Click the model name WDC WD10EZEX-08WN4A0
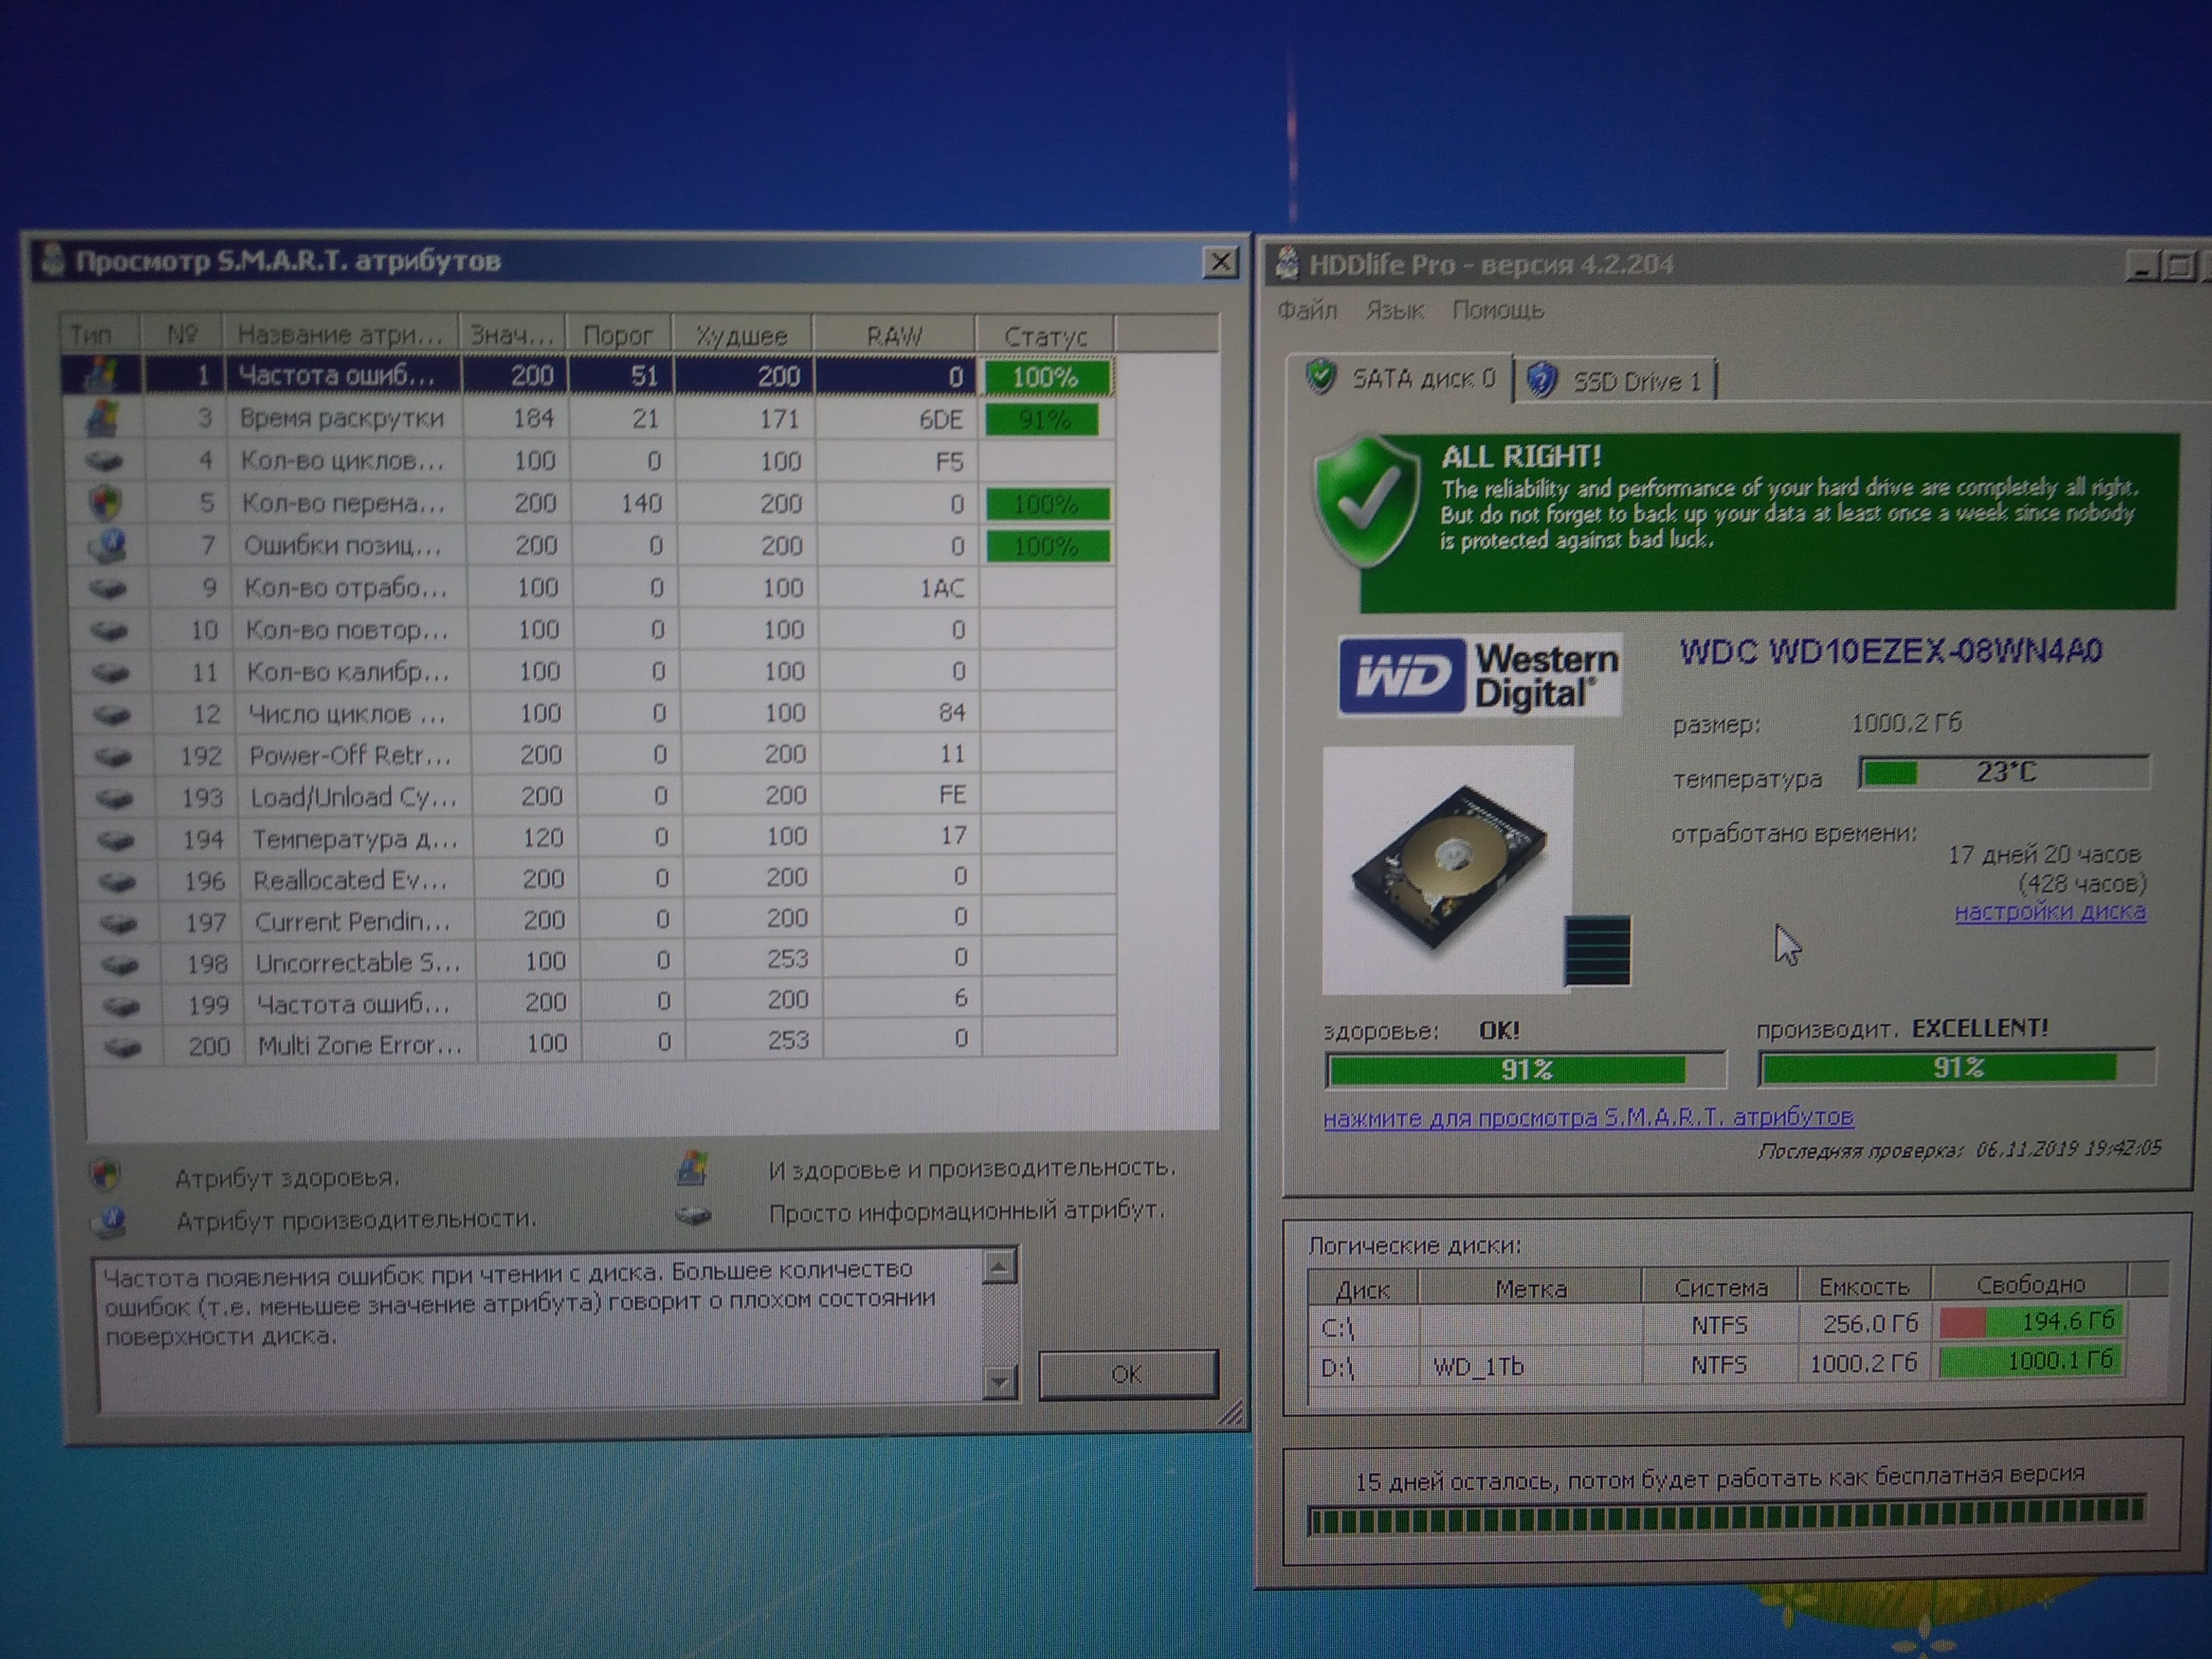The height and width of the screenshot is (1659, 2212). (x=1890, y=652)
